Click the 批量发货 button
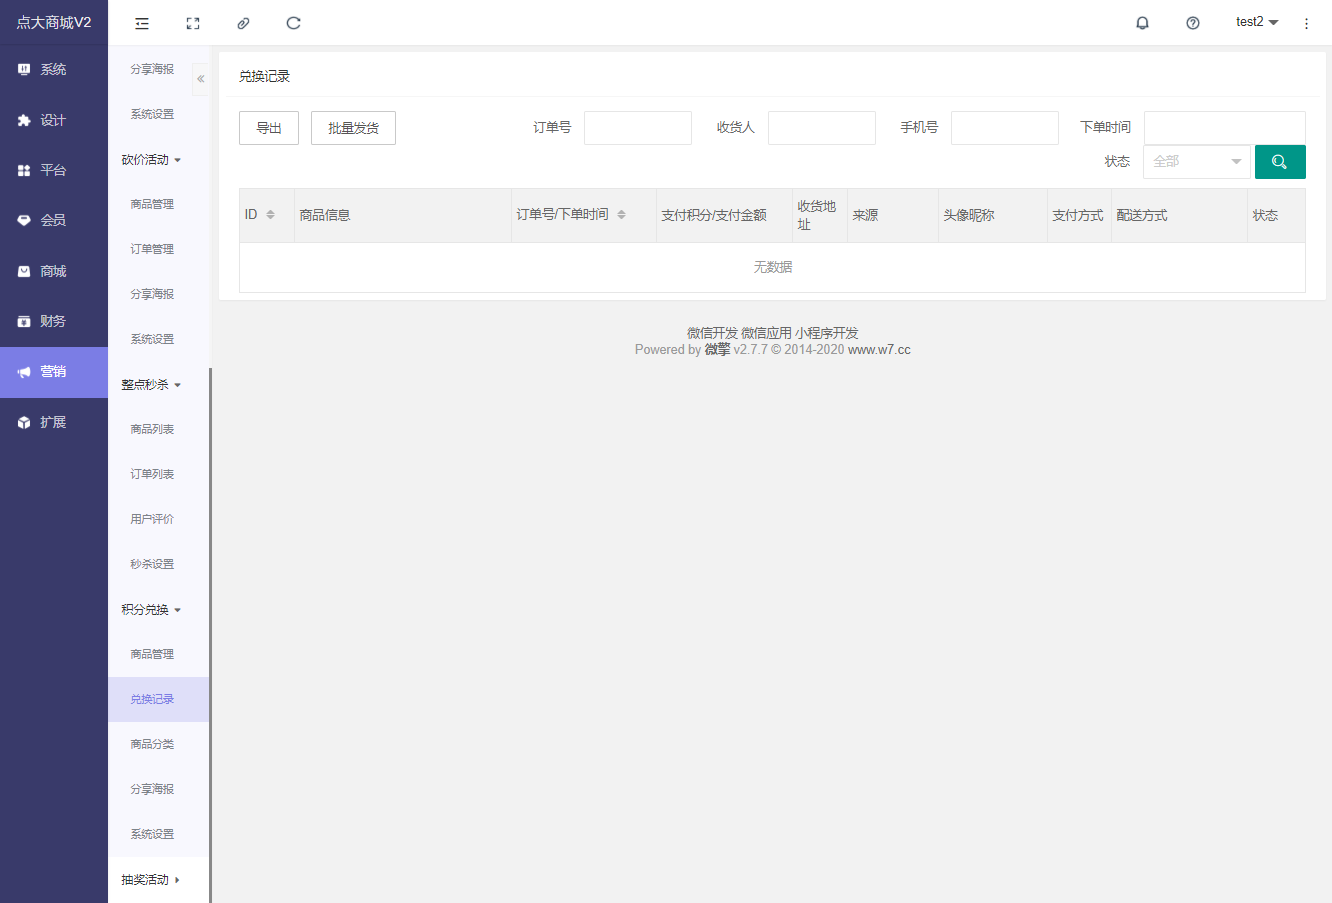 coord(353,128)
